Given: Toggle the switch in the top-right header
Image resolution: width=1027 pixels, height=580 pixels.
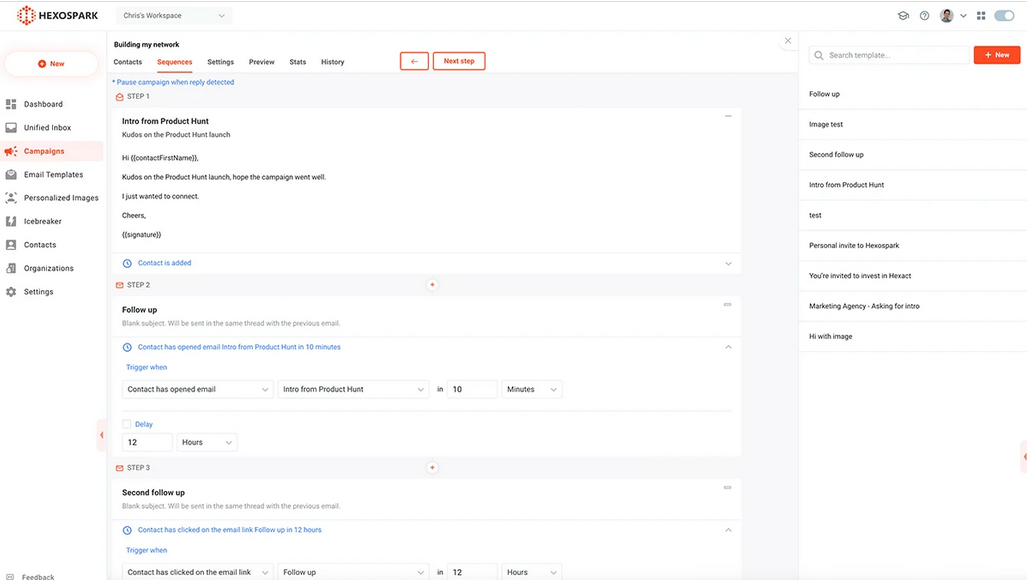Looking at the screenshot, I should (x=1004, y=16).
